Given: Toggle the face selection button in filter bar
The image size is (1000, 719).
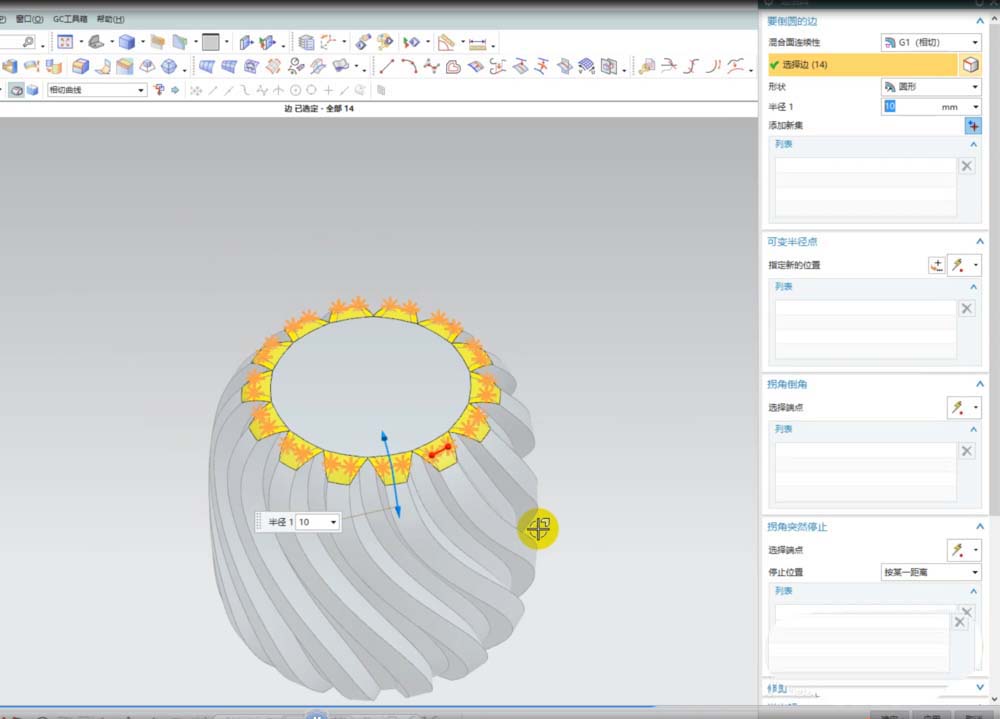Looking at the screenshot, I should click(x=16, y=90).
